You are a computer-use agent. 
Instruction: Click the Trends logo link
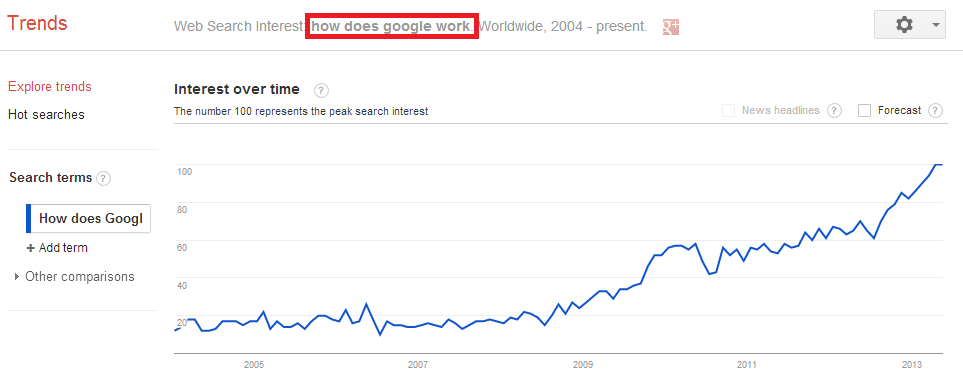point(37,23)
